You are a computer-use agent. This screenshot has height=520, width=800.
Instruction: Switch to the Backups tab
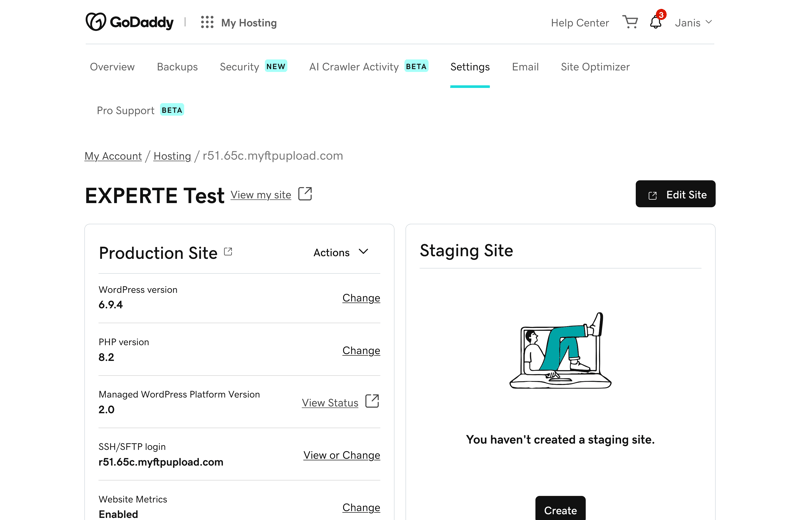(x=177, y=67)
